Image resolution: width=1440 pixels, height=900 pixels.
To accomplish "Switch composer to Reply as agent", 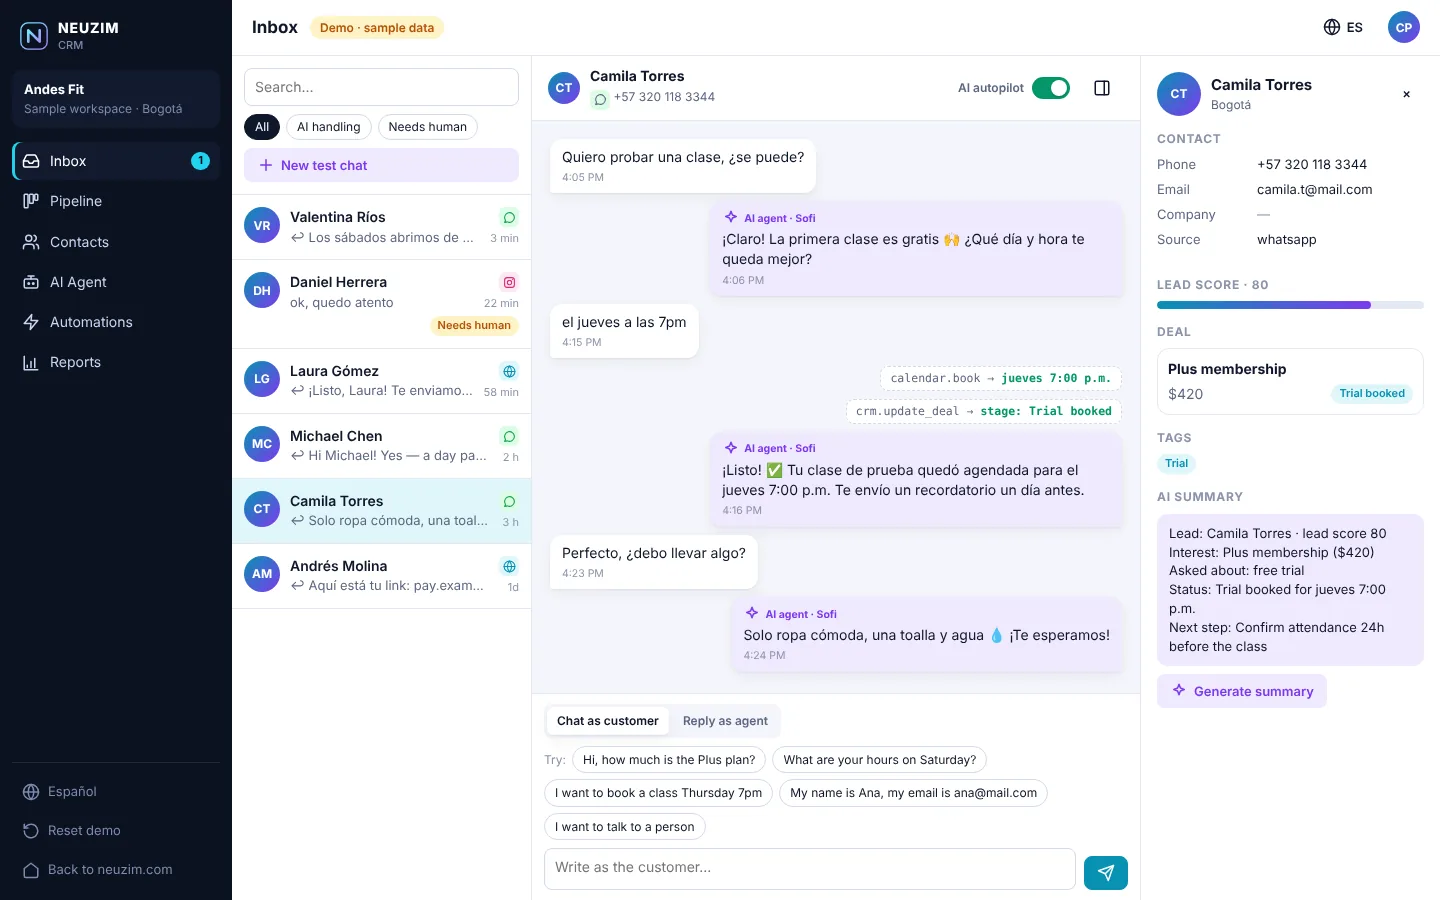I will coord(725,721).
